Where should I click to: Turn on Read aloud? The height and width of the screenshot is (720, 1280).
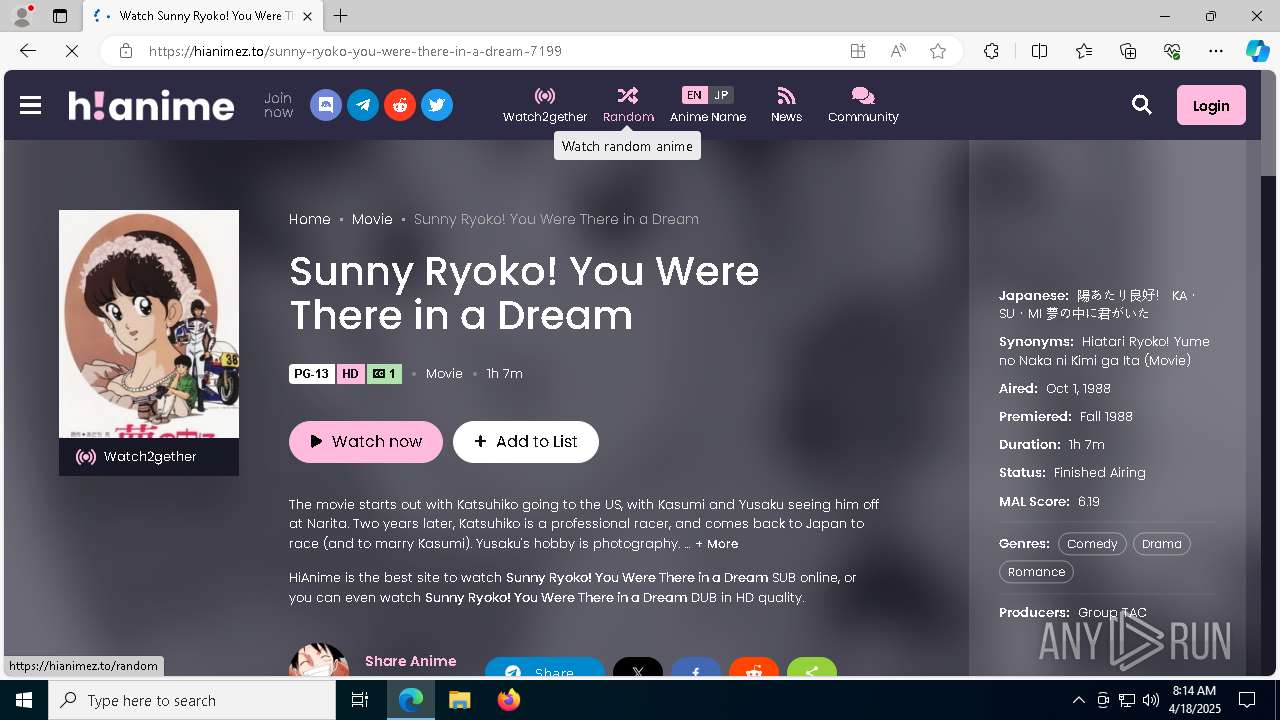(x=898, y=51)
